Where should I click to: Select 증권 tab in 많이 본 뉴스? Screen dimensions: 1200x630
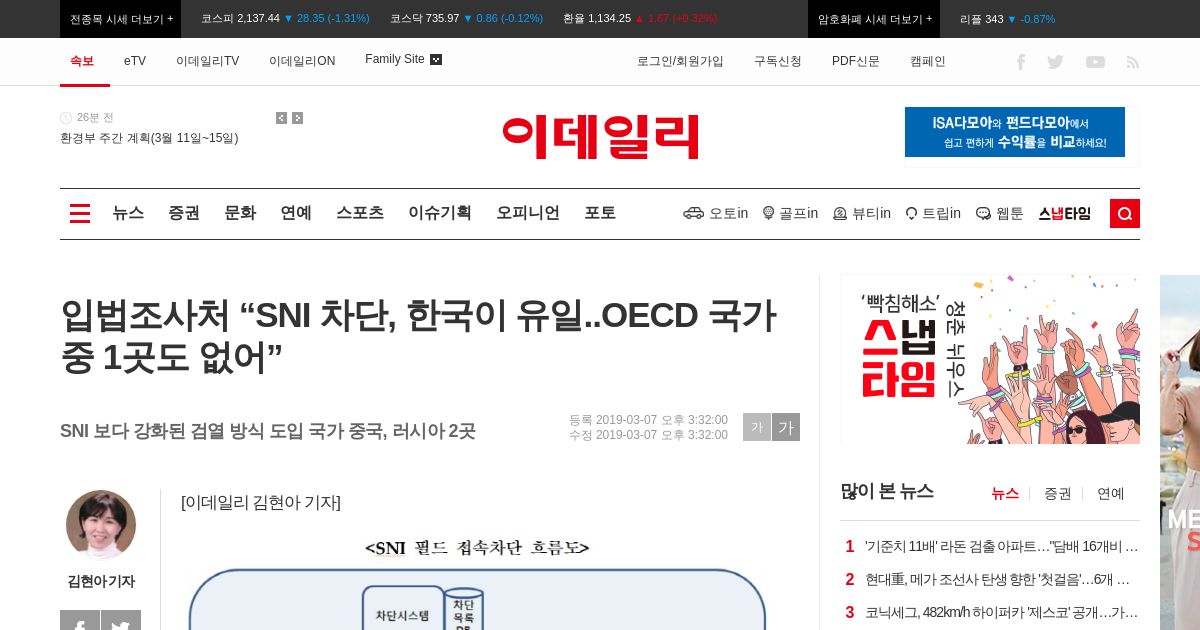point(1058,493)
